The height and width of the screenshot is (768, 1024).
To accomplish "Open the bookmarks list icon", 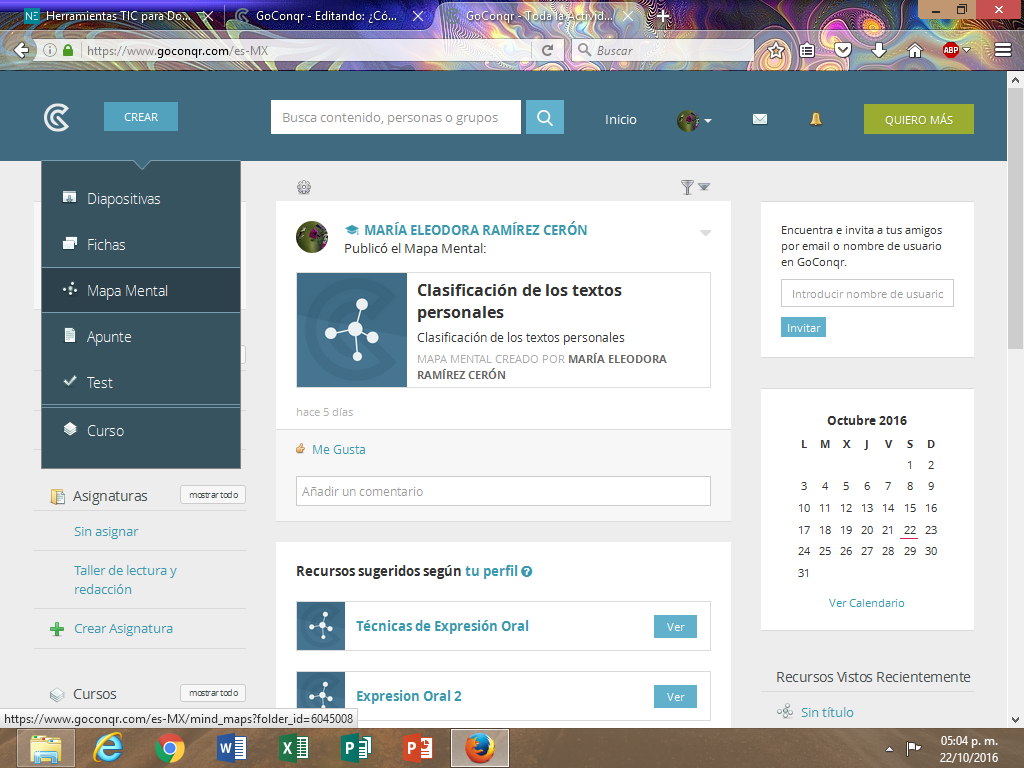I will [807, 50].
